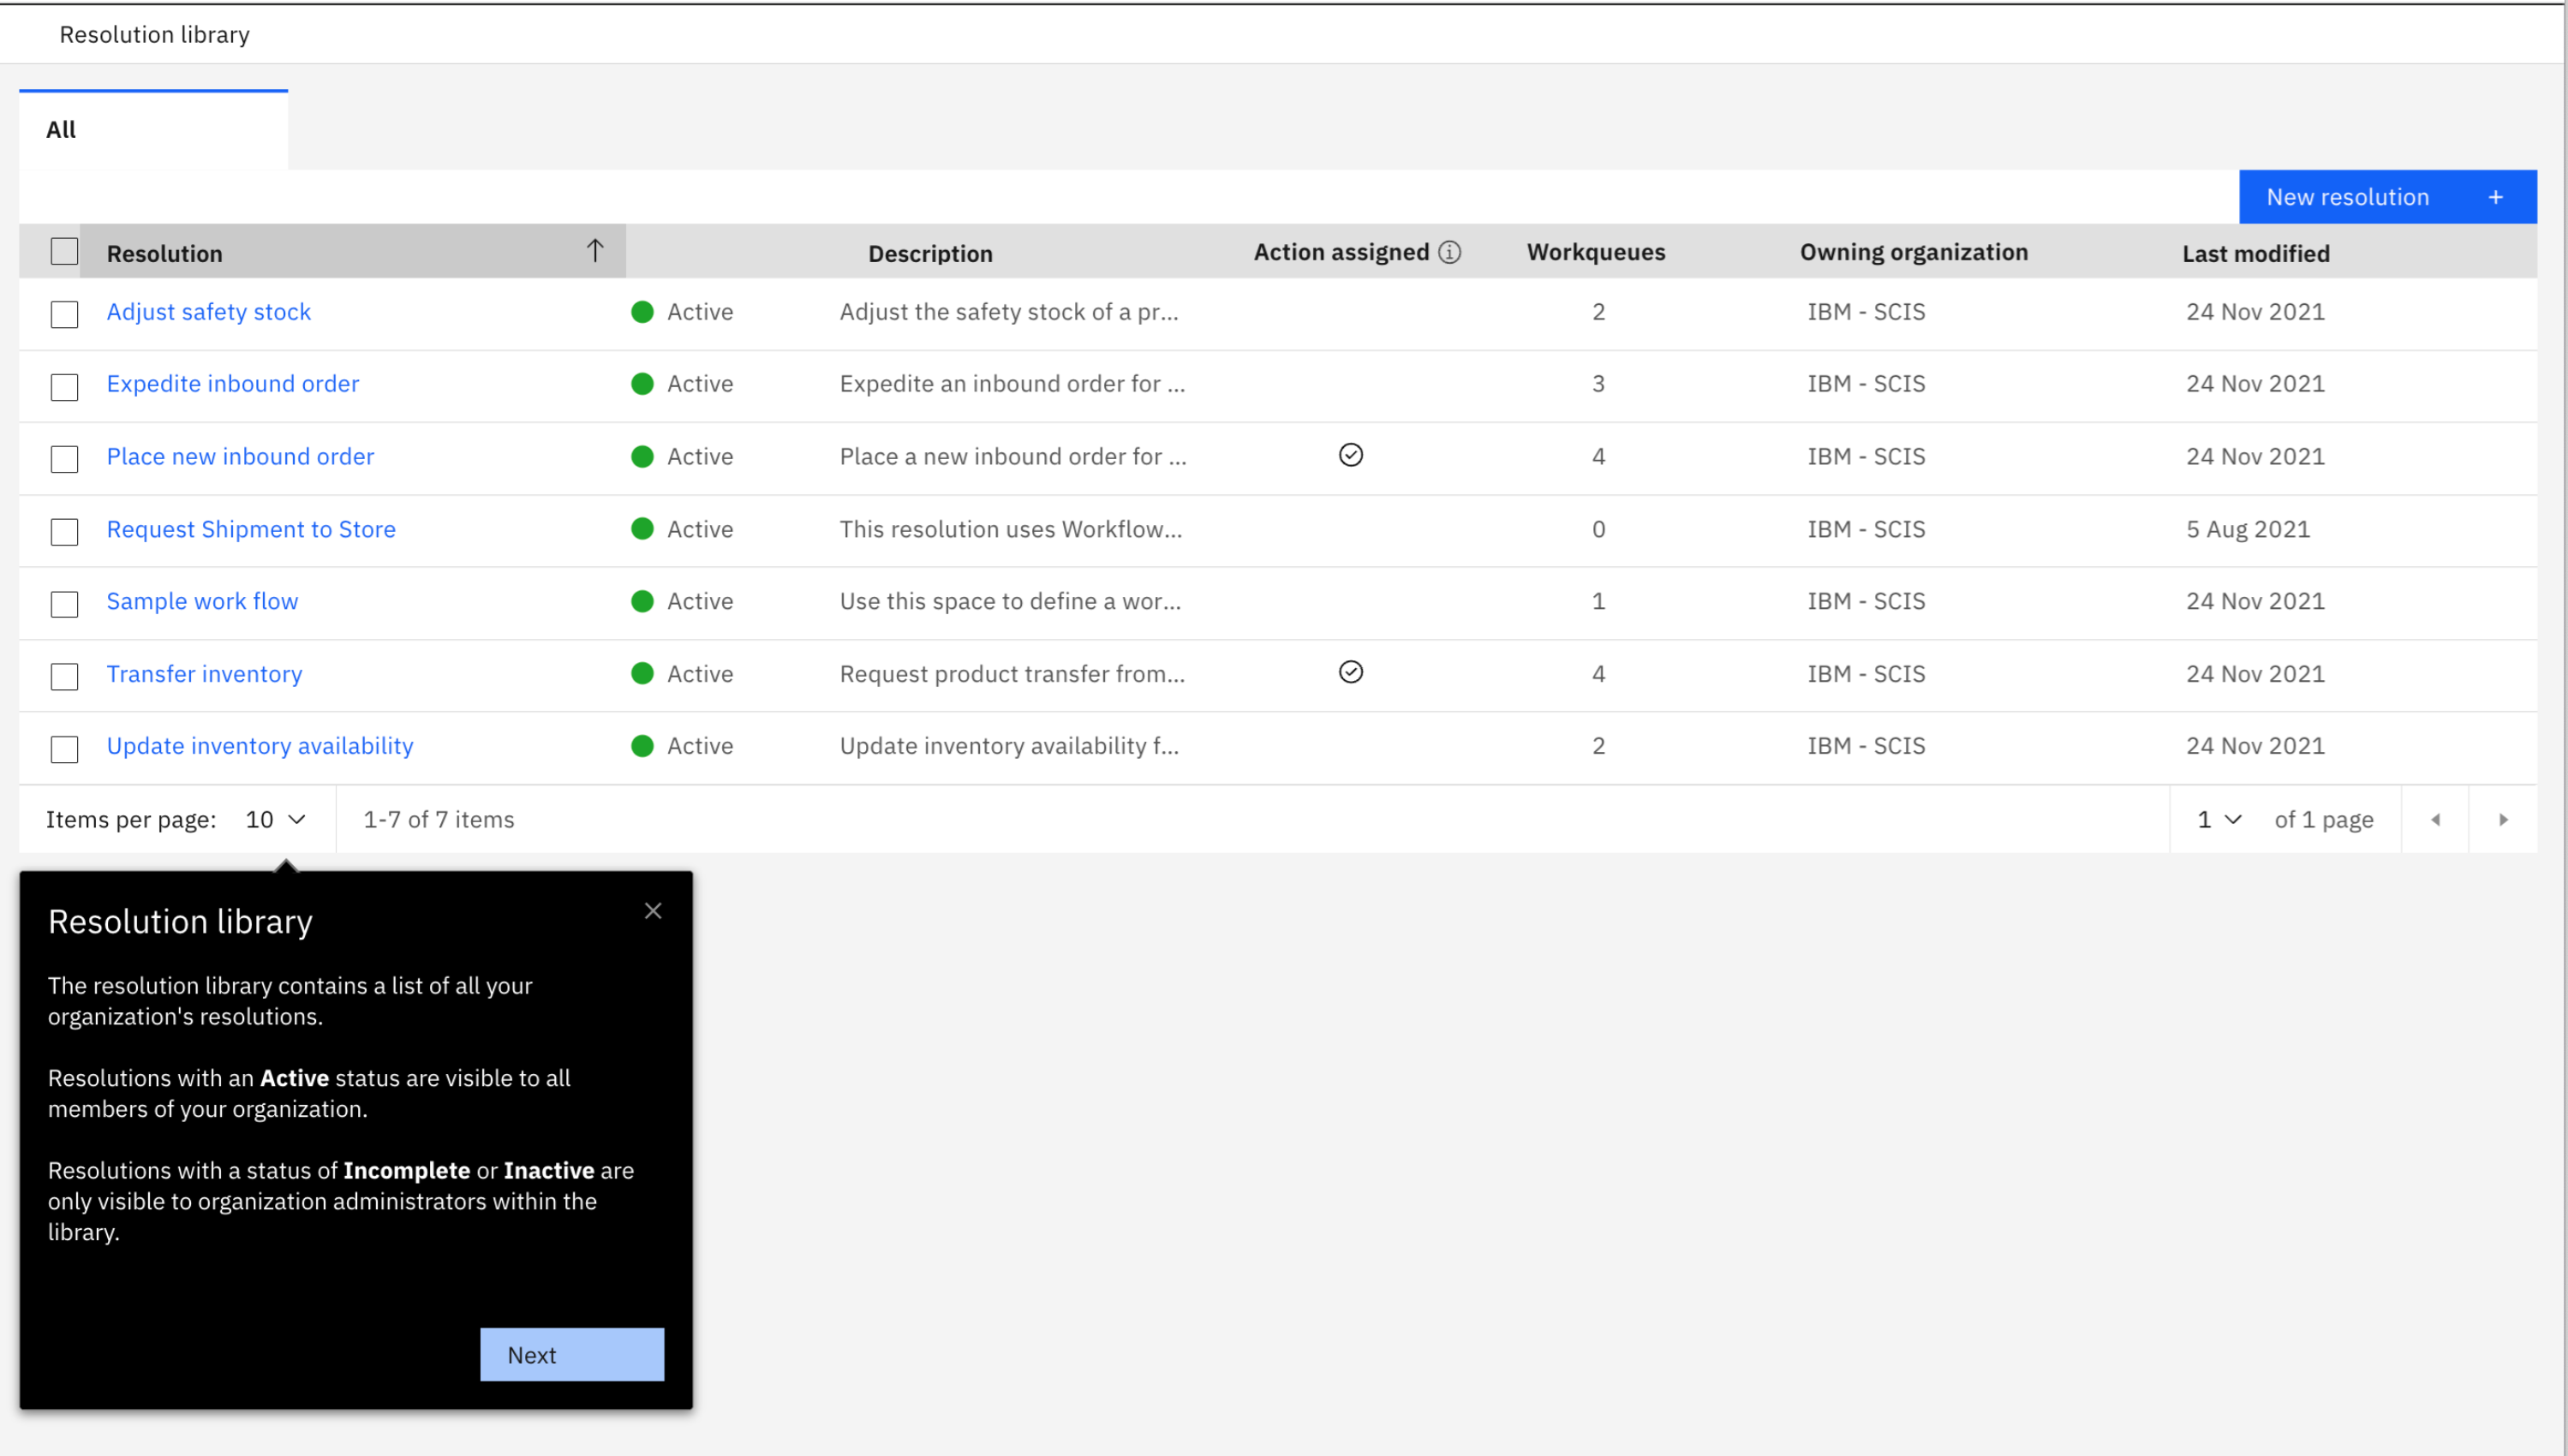Close the Resolution library tooltip
2568x1456 pixels.
tap(653, 911)
